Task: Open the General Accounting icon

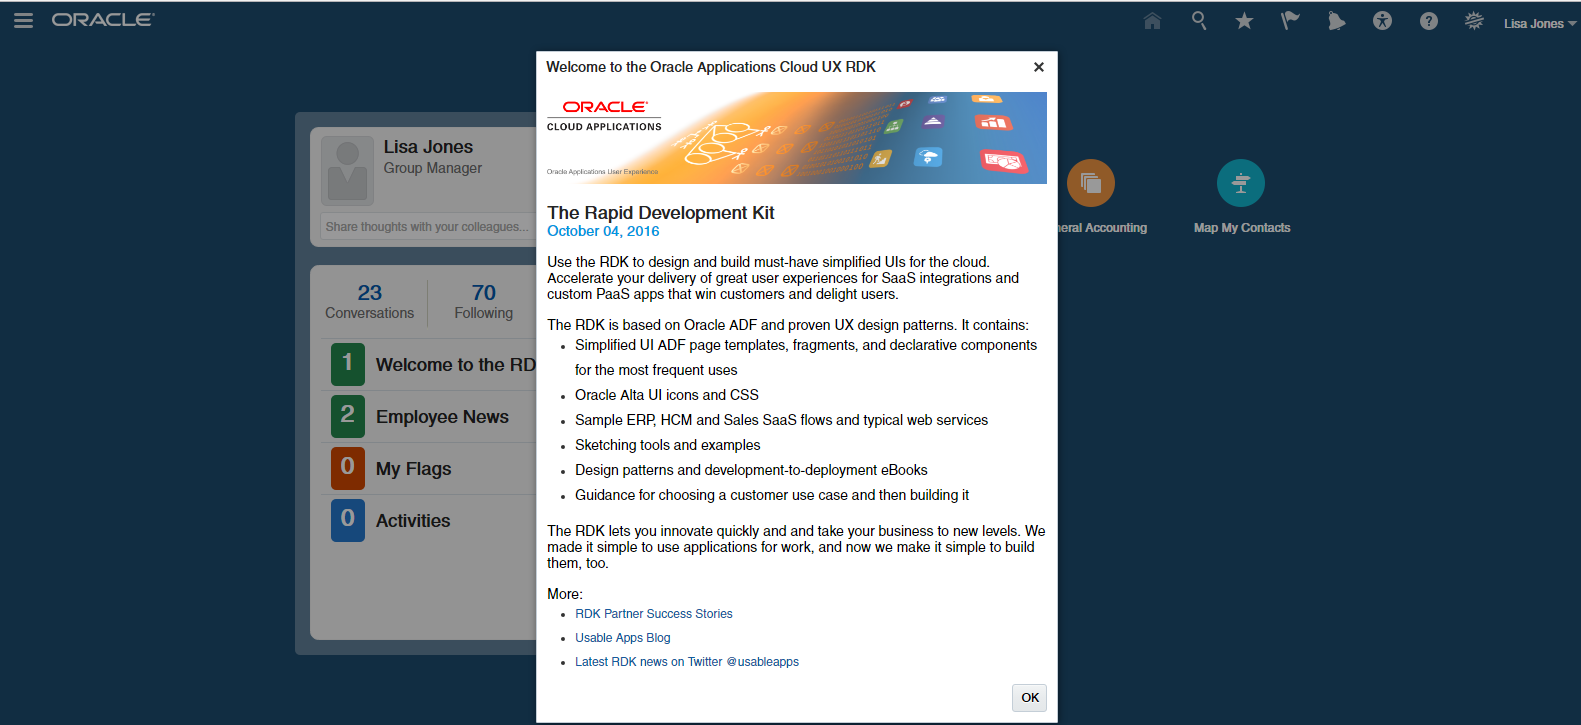Action: pos(1090,184)
